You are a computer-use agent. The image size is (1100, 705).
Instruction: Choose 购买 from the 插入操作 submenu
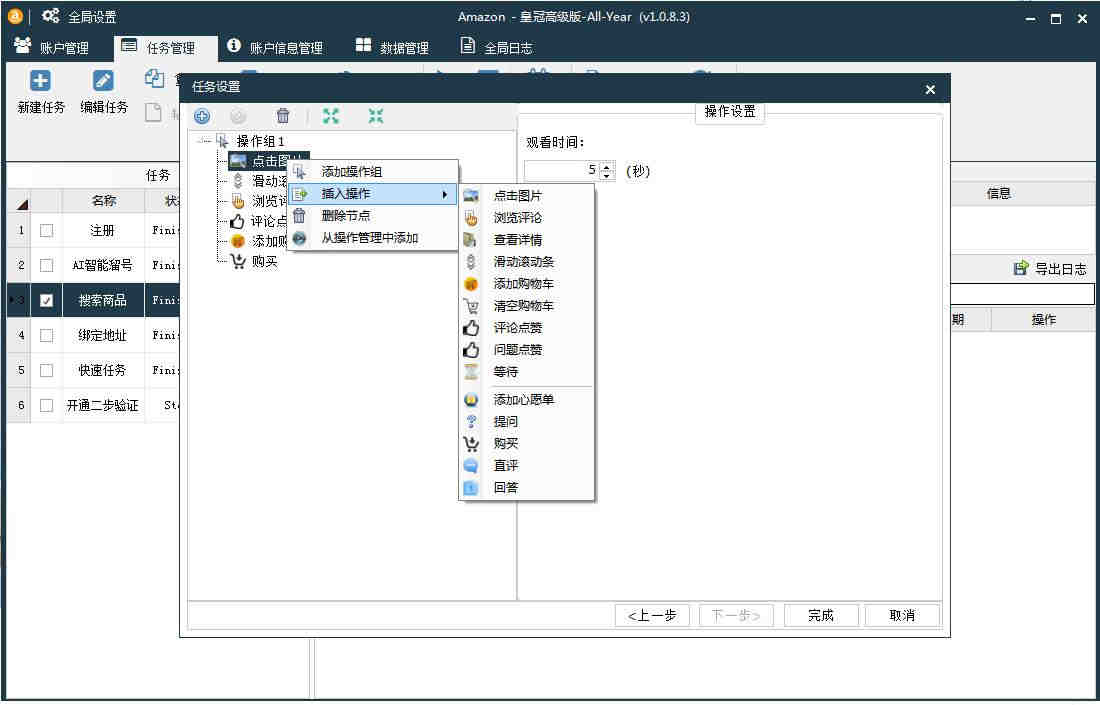(x=526, y=443)
